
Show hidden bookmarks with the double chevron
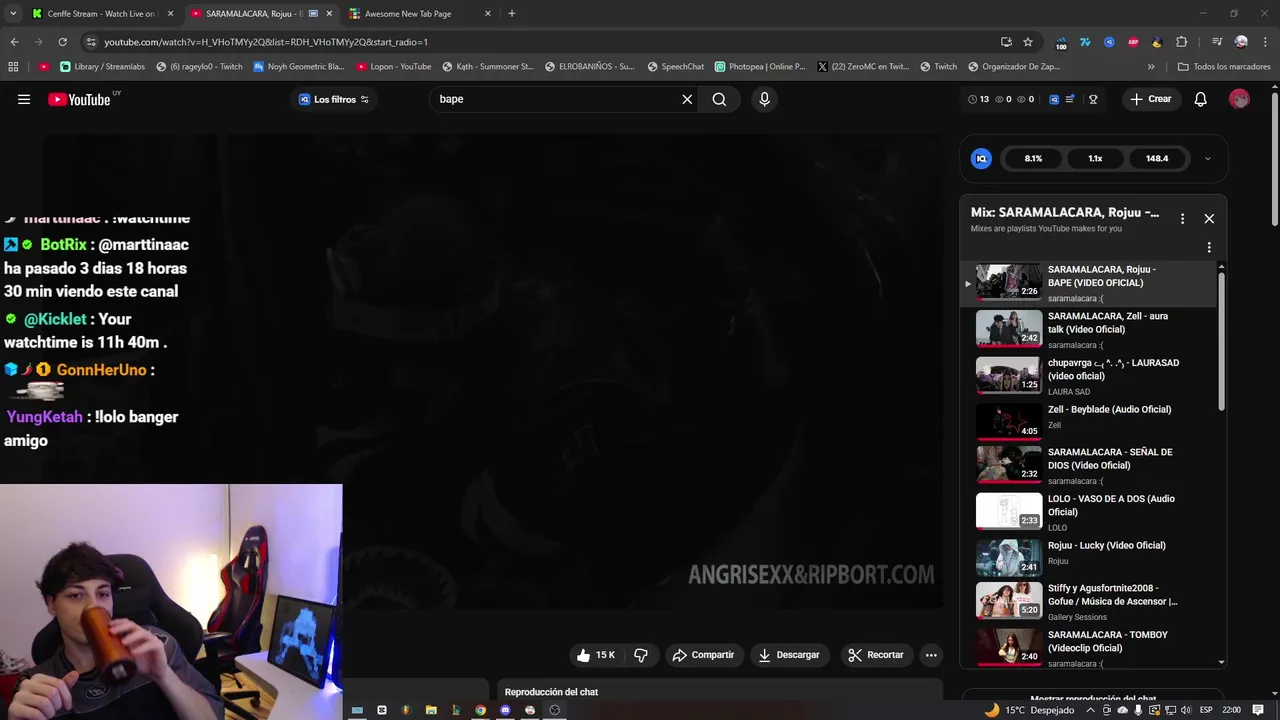1151,67
